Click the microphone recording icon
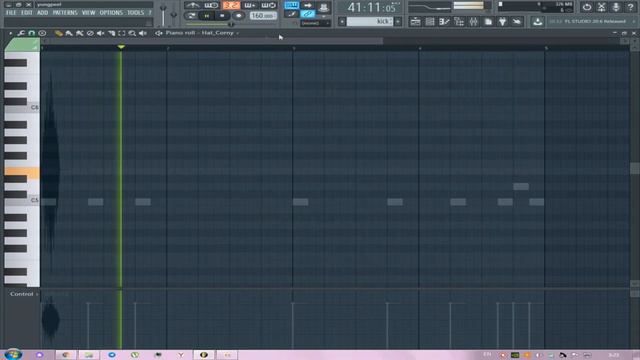The height and width of the screenshot is (360, 640). pos(616,7)
